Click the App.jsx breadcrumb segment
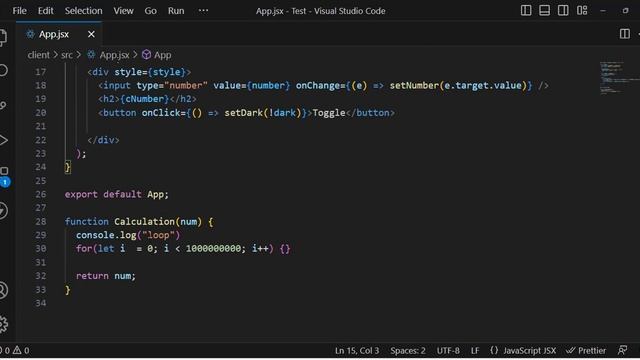Image resolution: width=640 pixels, height=360 pixels. [108, 55]
